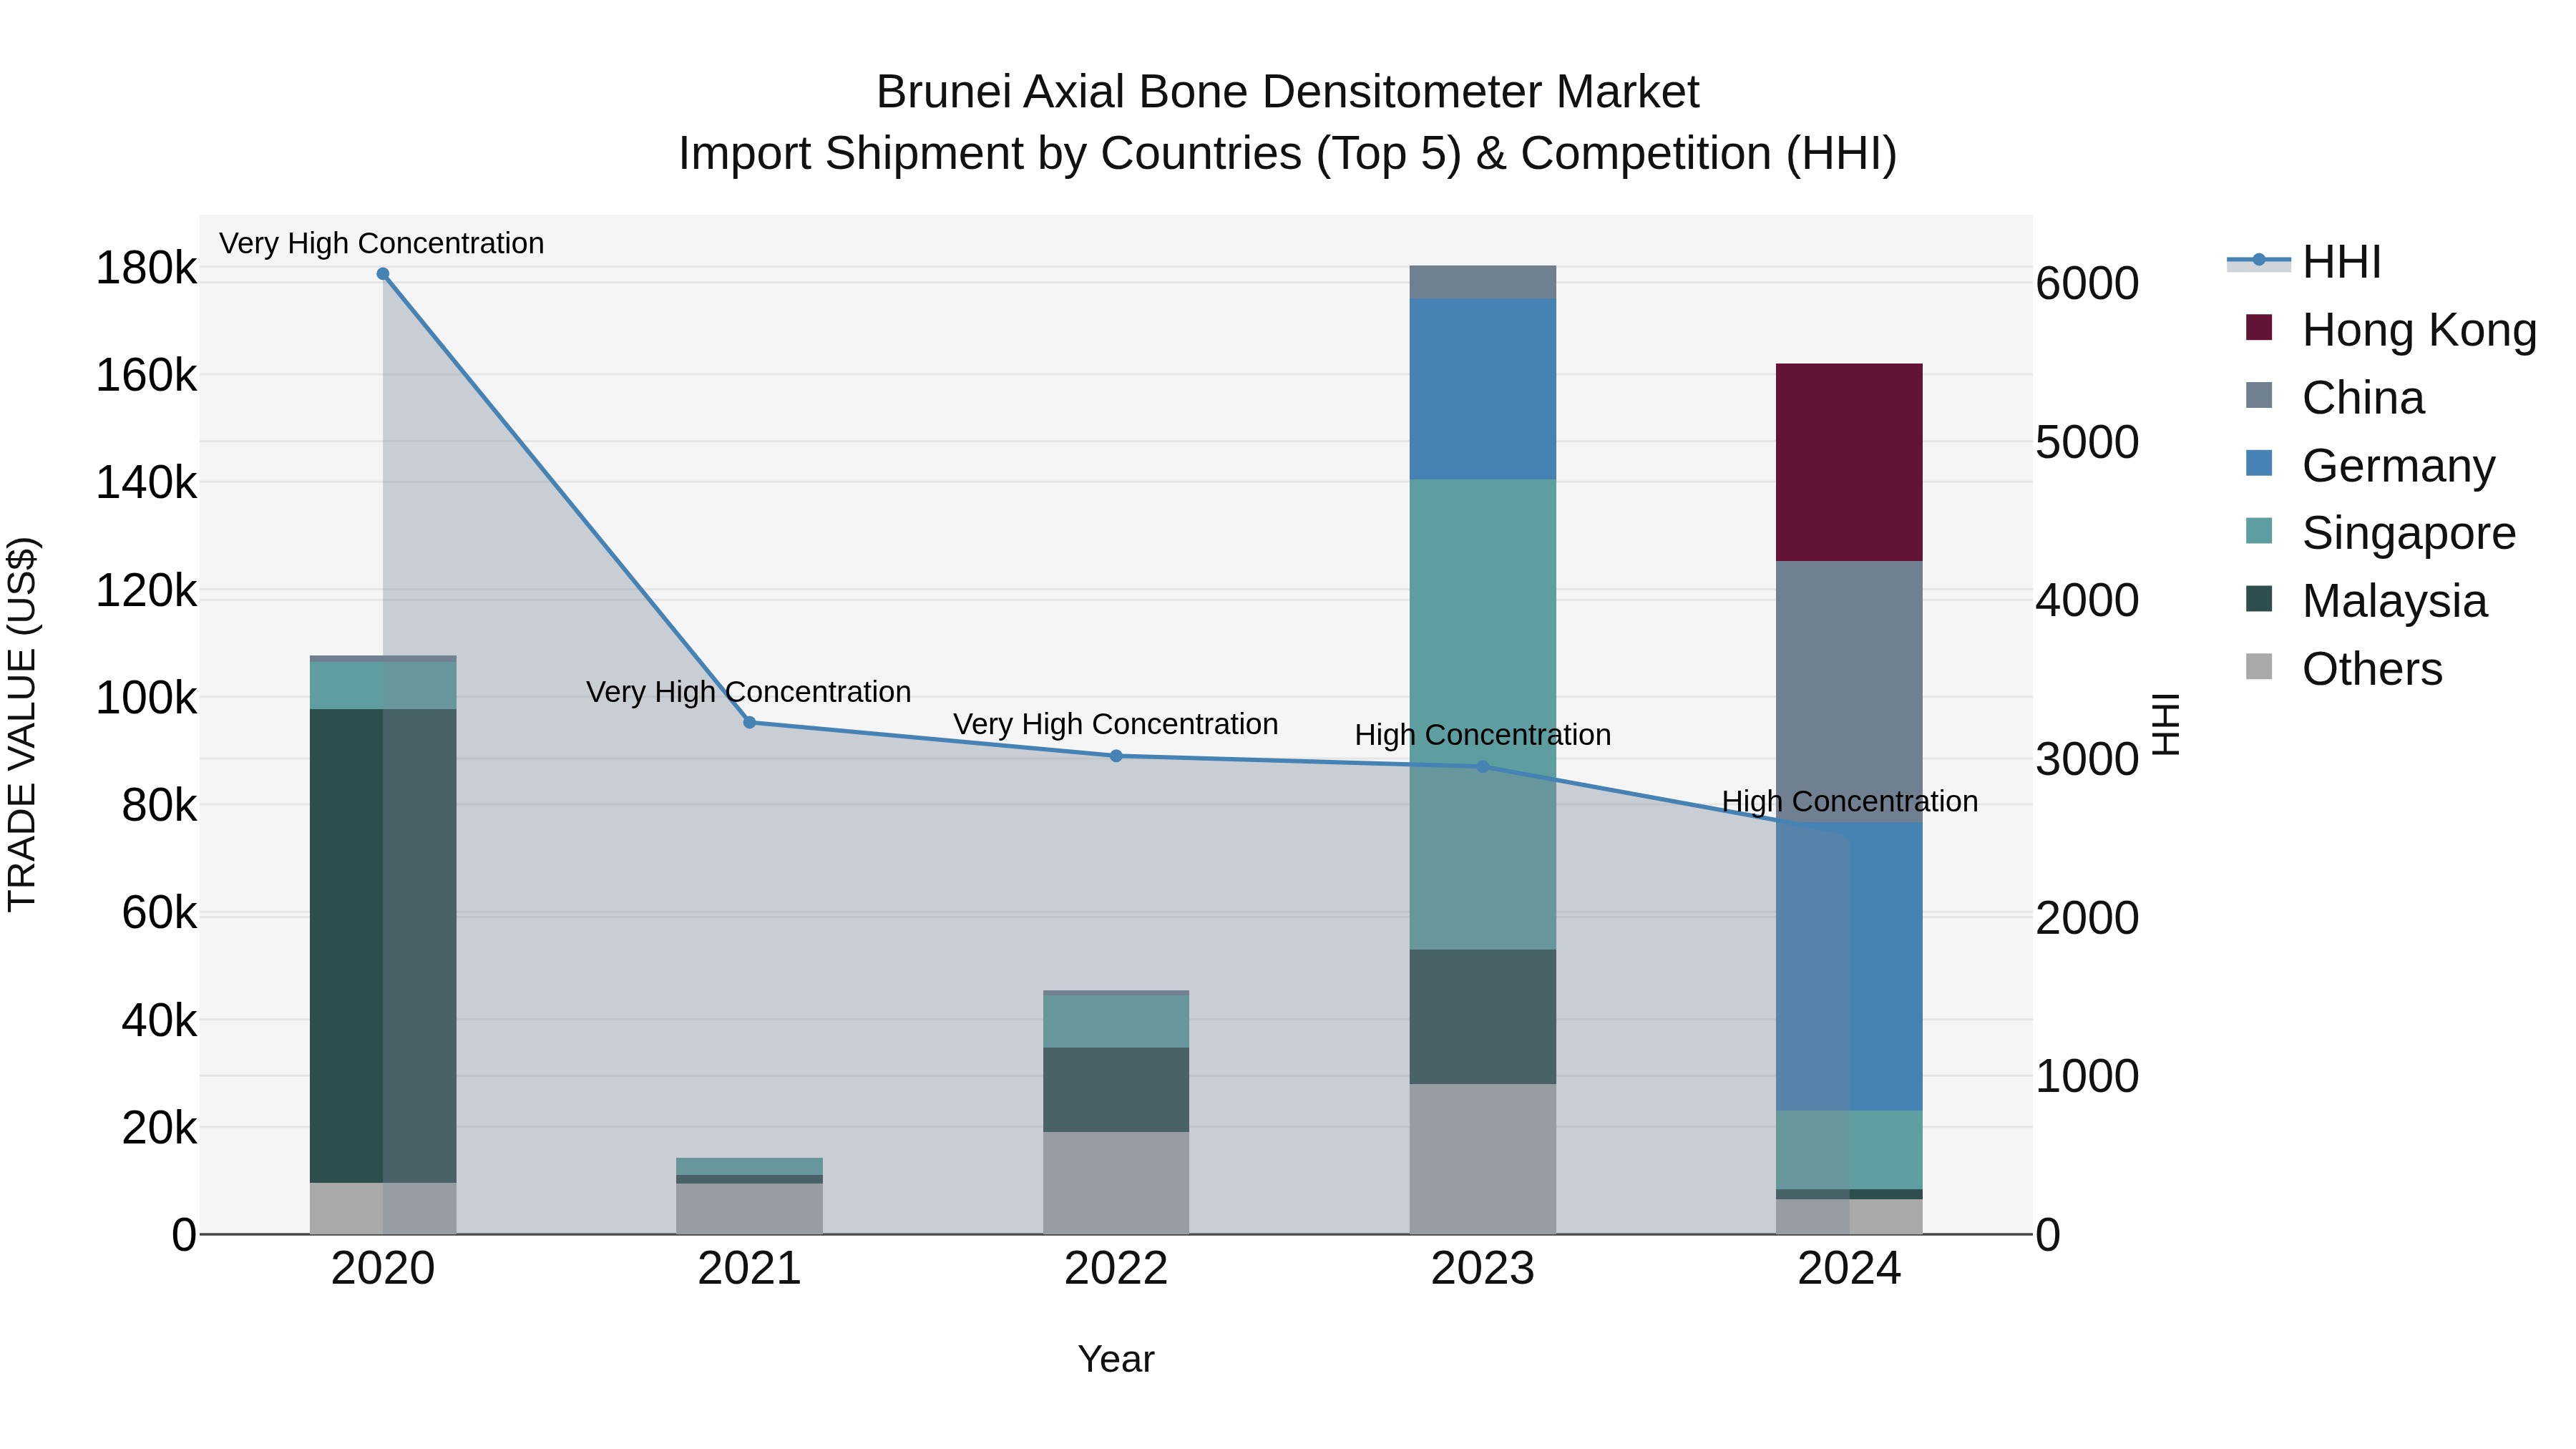
Task: Click the 'Year' x-axis title
Action: (1116, 1360)
